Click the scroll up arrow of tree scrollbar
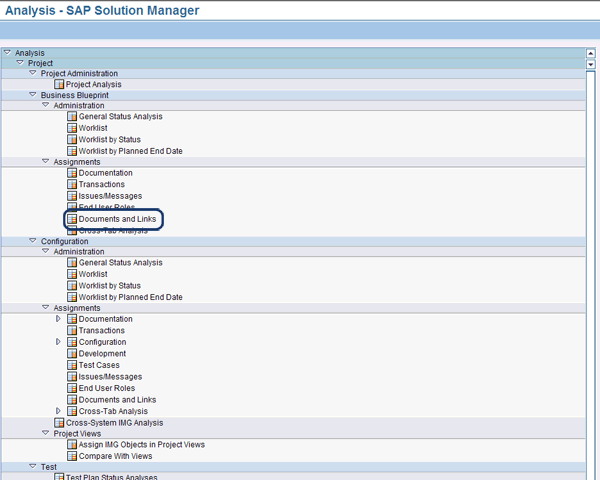This screenshot has height=480, width=600. [x=592, y=52]
